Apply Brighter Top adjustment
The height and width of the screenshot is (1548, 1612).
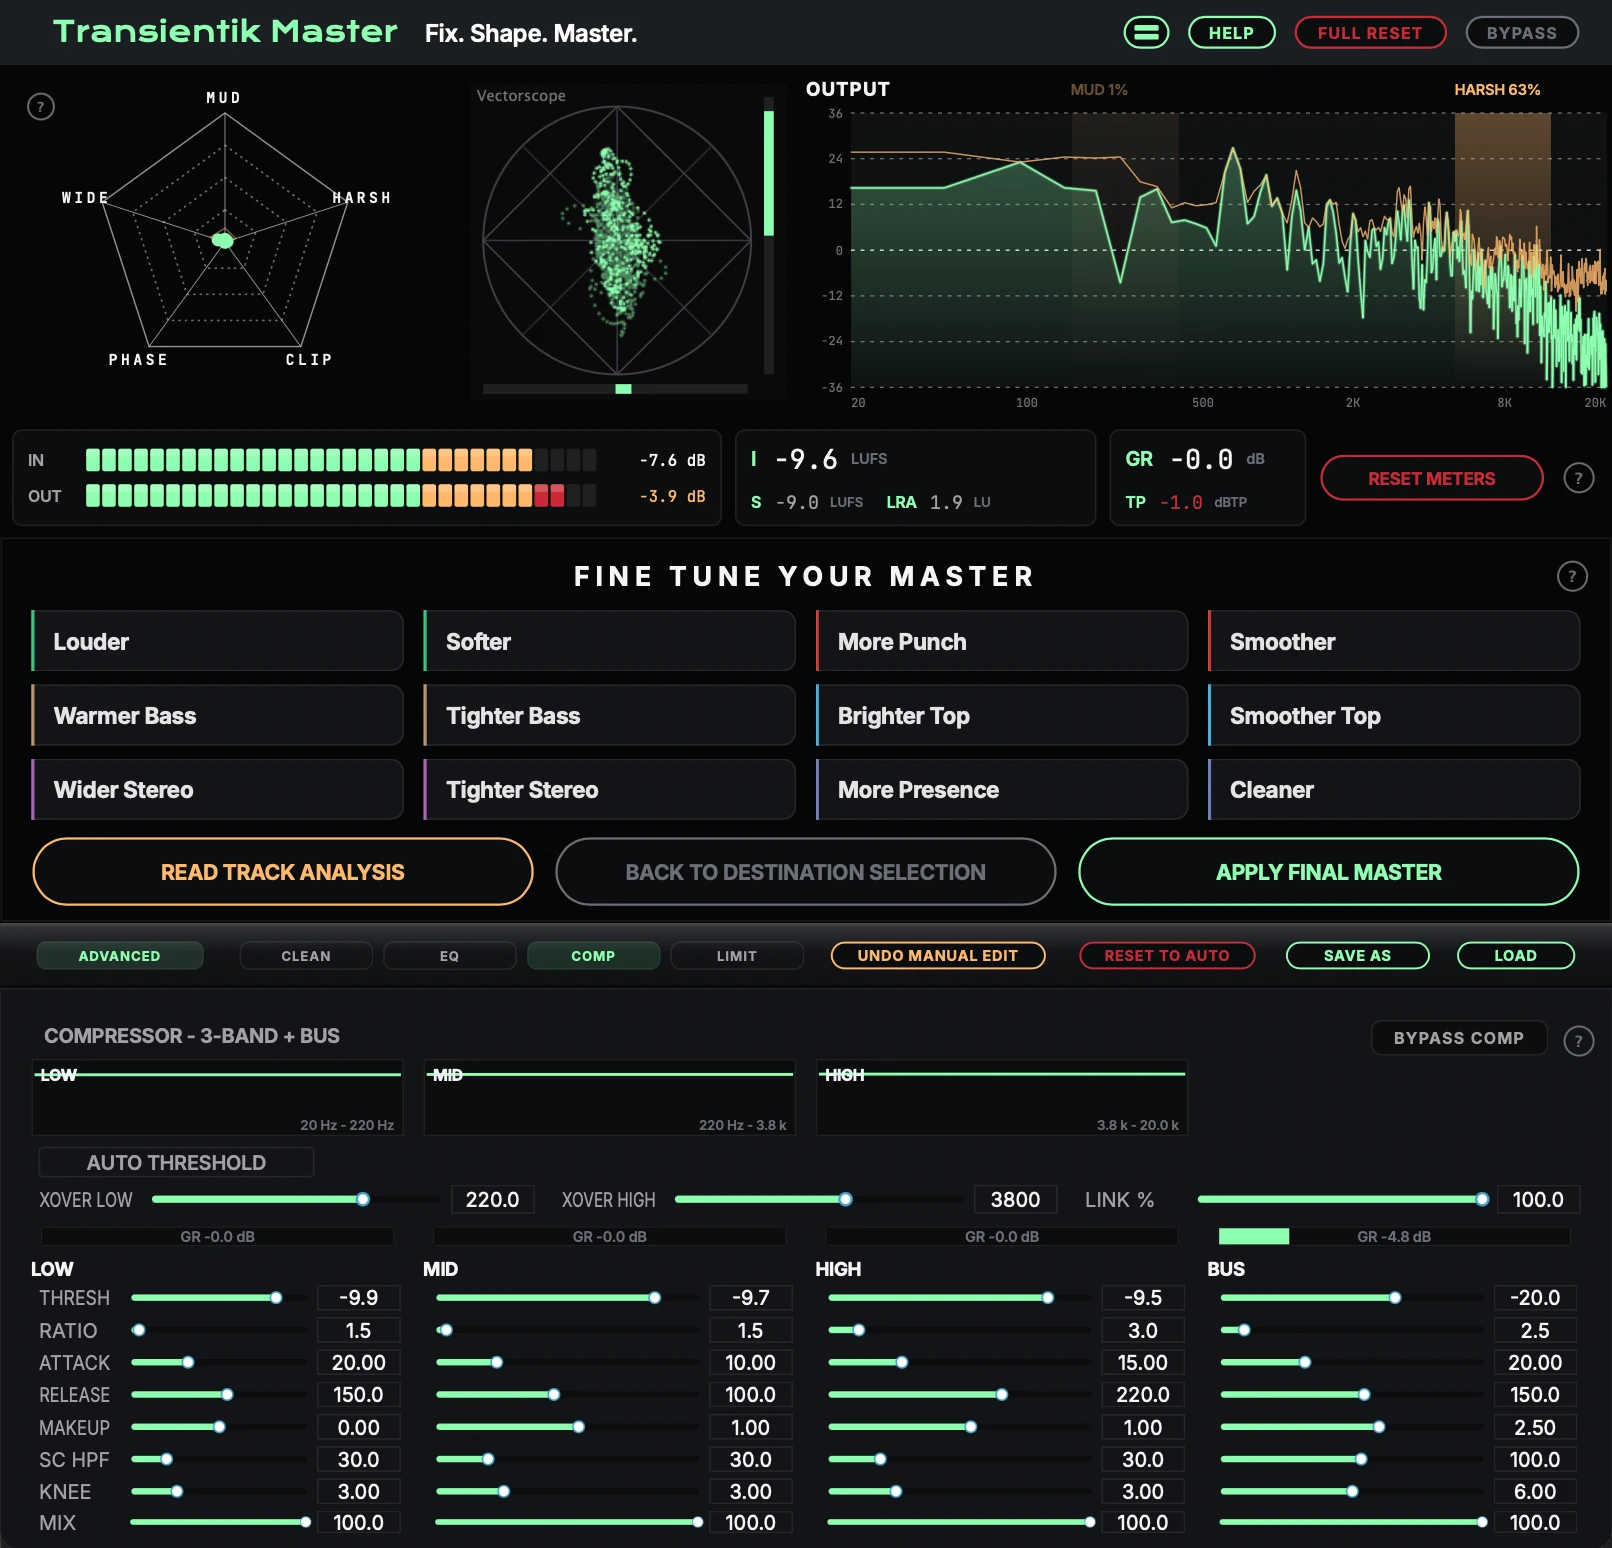coord(1001,715)
